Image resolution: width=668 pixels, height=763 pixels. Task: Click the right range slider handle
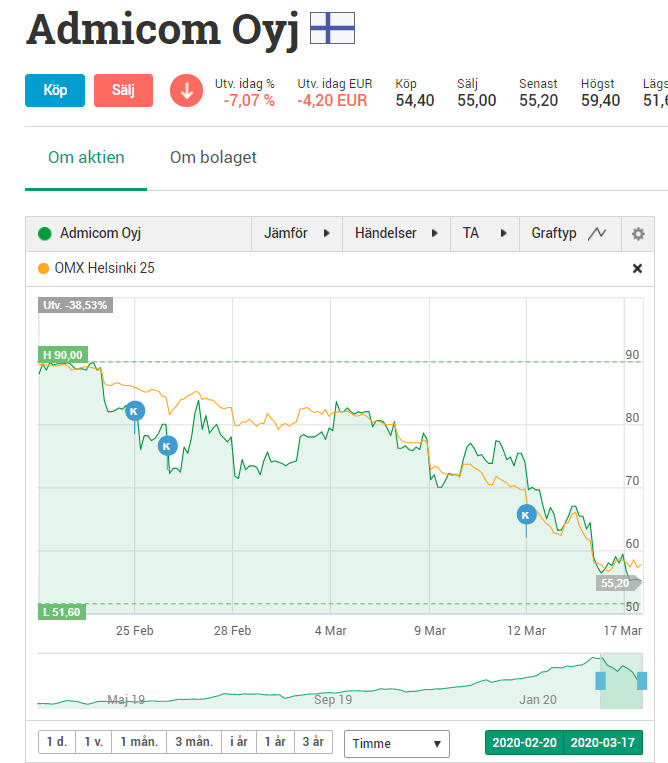coord(642,681)
